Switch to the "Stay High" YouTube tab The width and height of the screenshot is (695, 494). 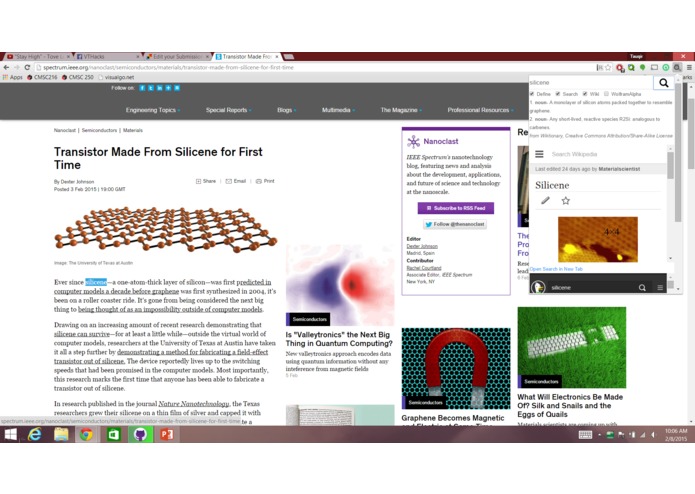tap(38, 57)
